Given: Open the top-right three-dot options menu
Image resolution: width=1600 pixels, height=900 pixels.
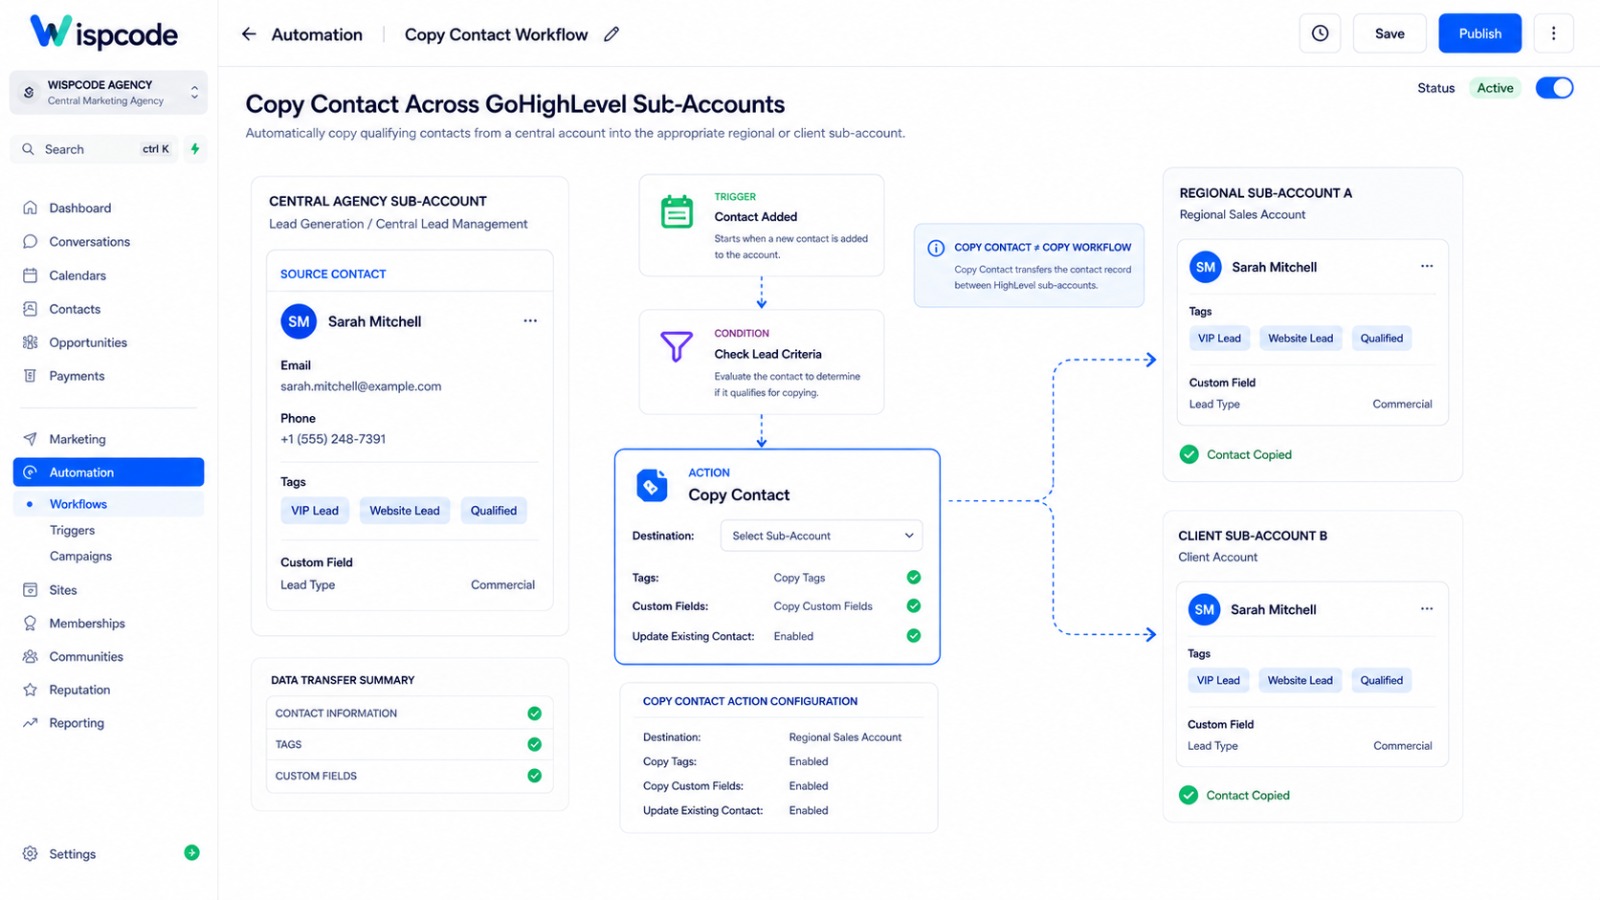Looking at the screenshot, I should tap(1553, 33).
